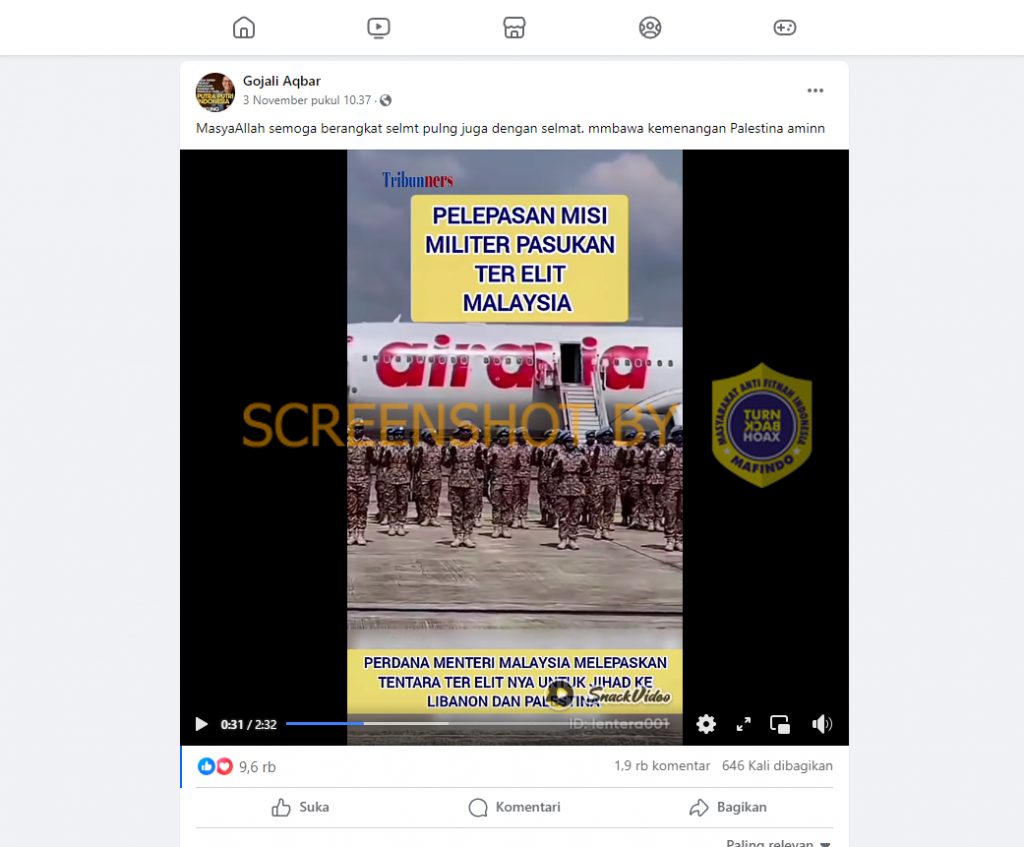Expand the video to fullscreen
Viewport: 1024px width, 847px height.
point(743,724)
